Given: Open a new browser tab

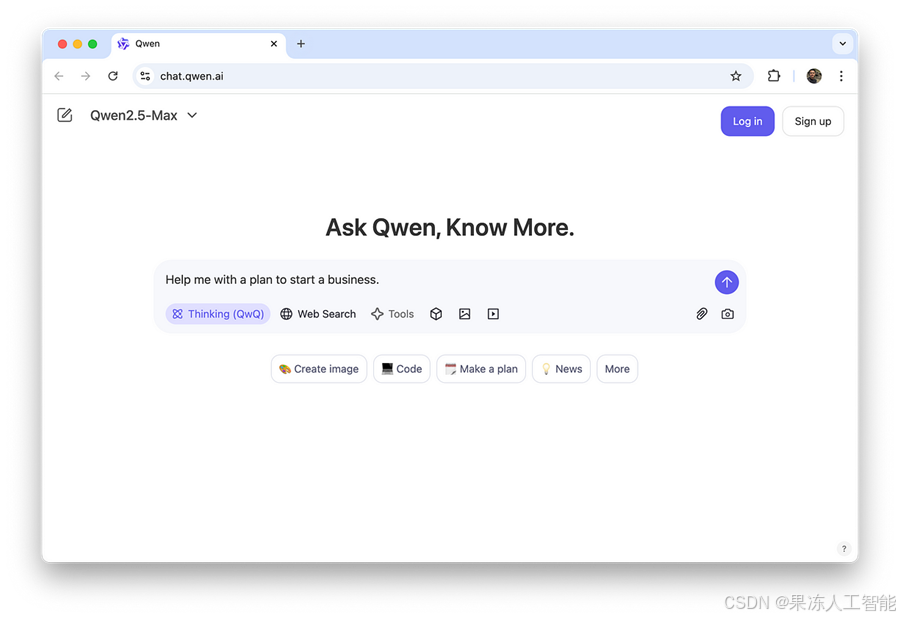Looking at the screenshot, I should point(301,44).
